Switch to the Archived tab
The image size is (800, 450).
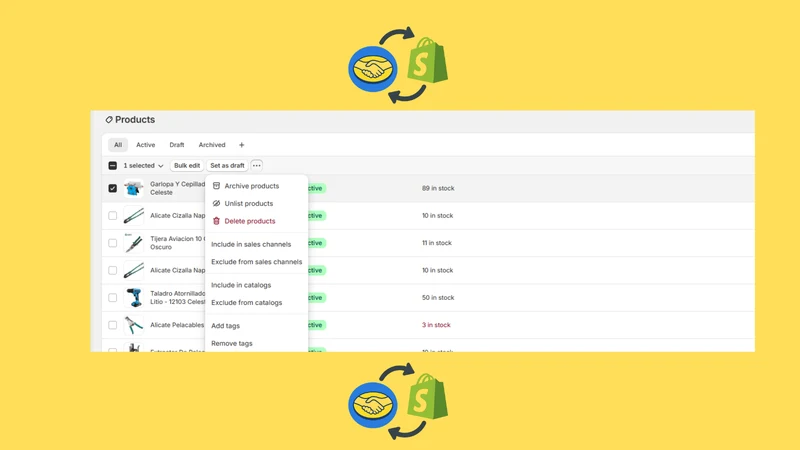pos(212,145)
